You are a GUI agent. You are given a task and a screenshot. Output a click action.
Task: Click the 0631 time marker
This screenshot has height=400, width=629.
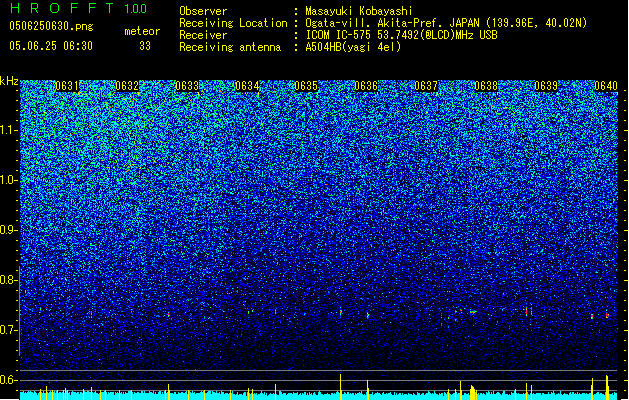tap(67, 86)
